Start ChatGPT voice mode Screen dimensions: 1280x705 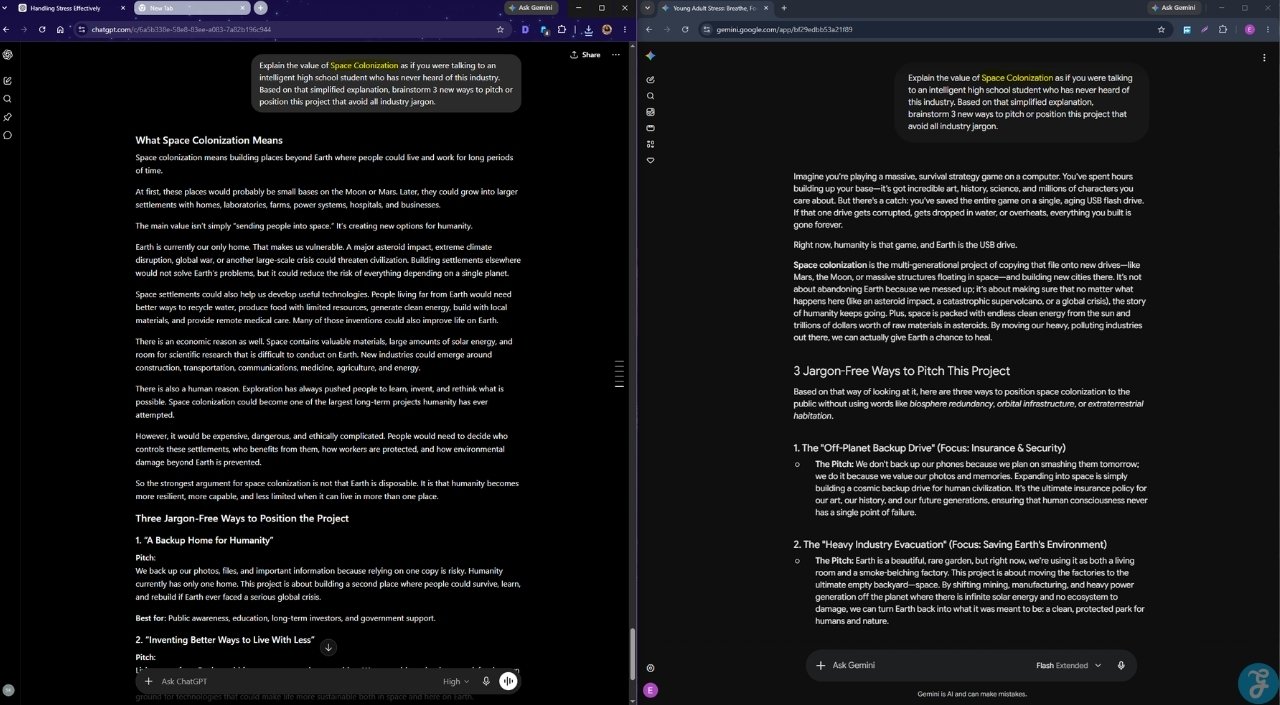point(508,681)
